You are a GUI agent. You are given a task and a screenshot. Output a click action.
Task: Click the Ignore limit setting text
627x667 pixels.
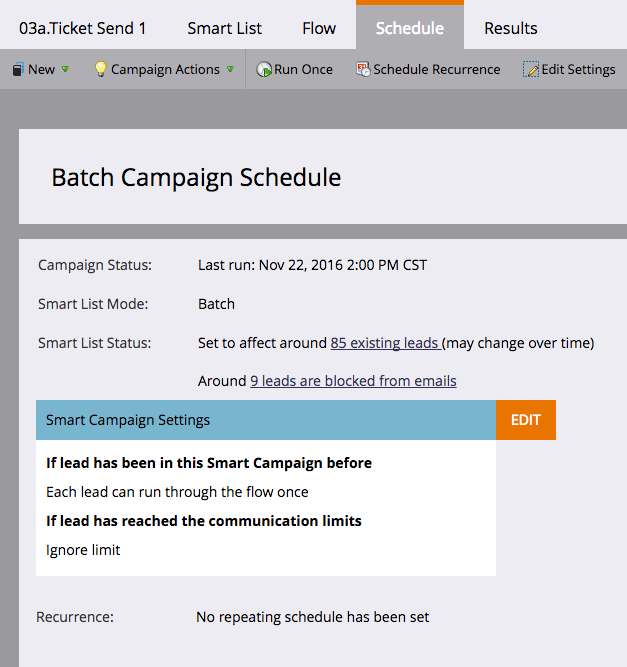point(83,550)
